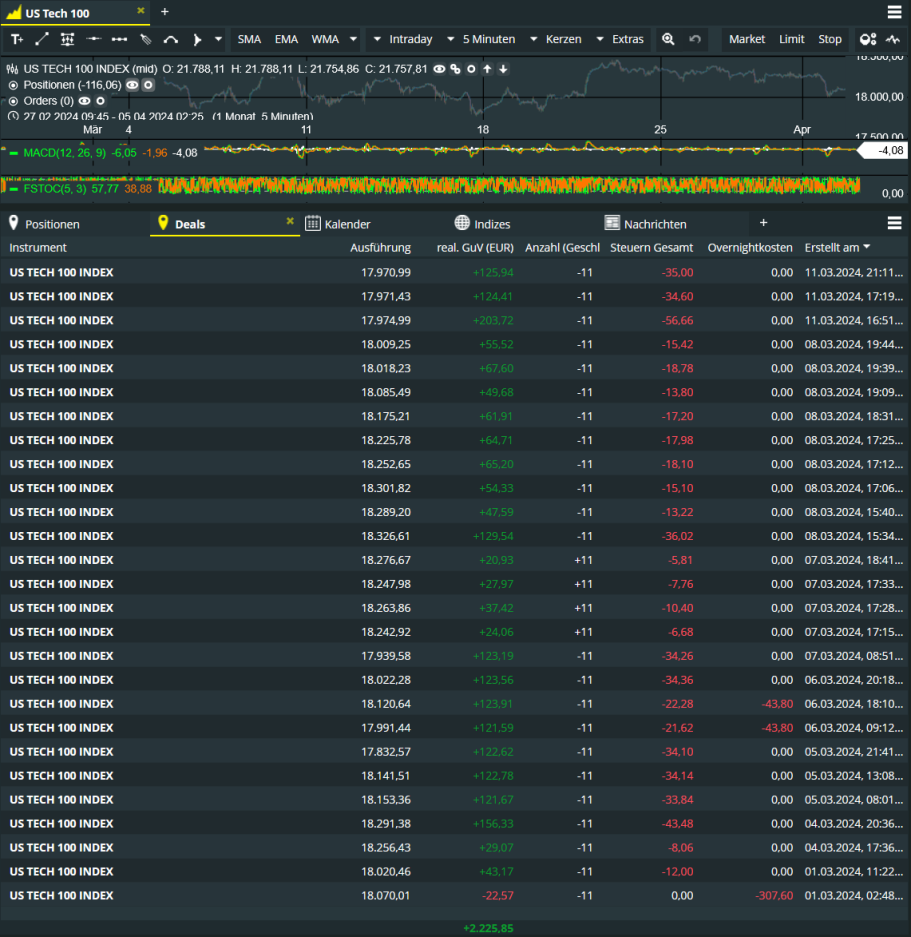The height and width of the screenshot is (937, 911).
Task: Close the Deals tab
Action: point(290,221)
